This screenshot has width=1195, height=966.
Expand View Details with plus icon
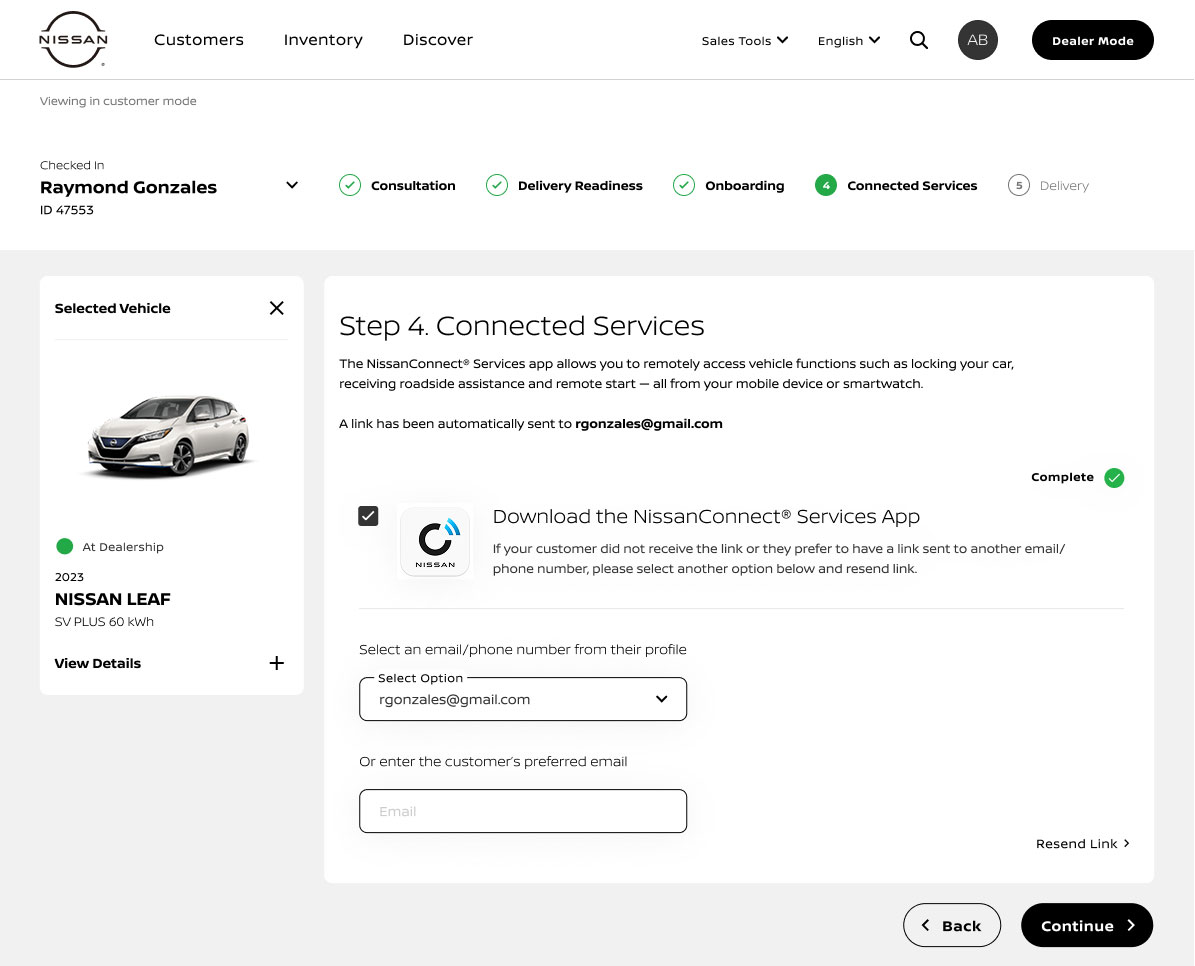tap(277, 663)
